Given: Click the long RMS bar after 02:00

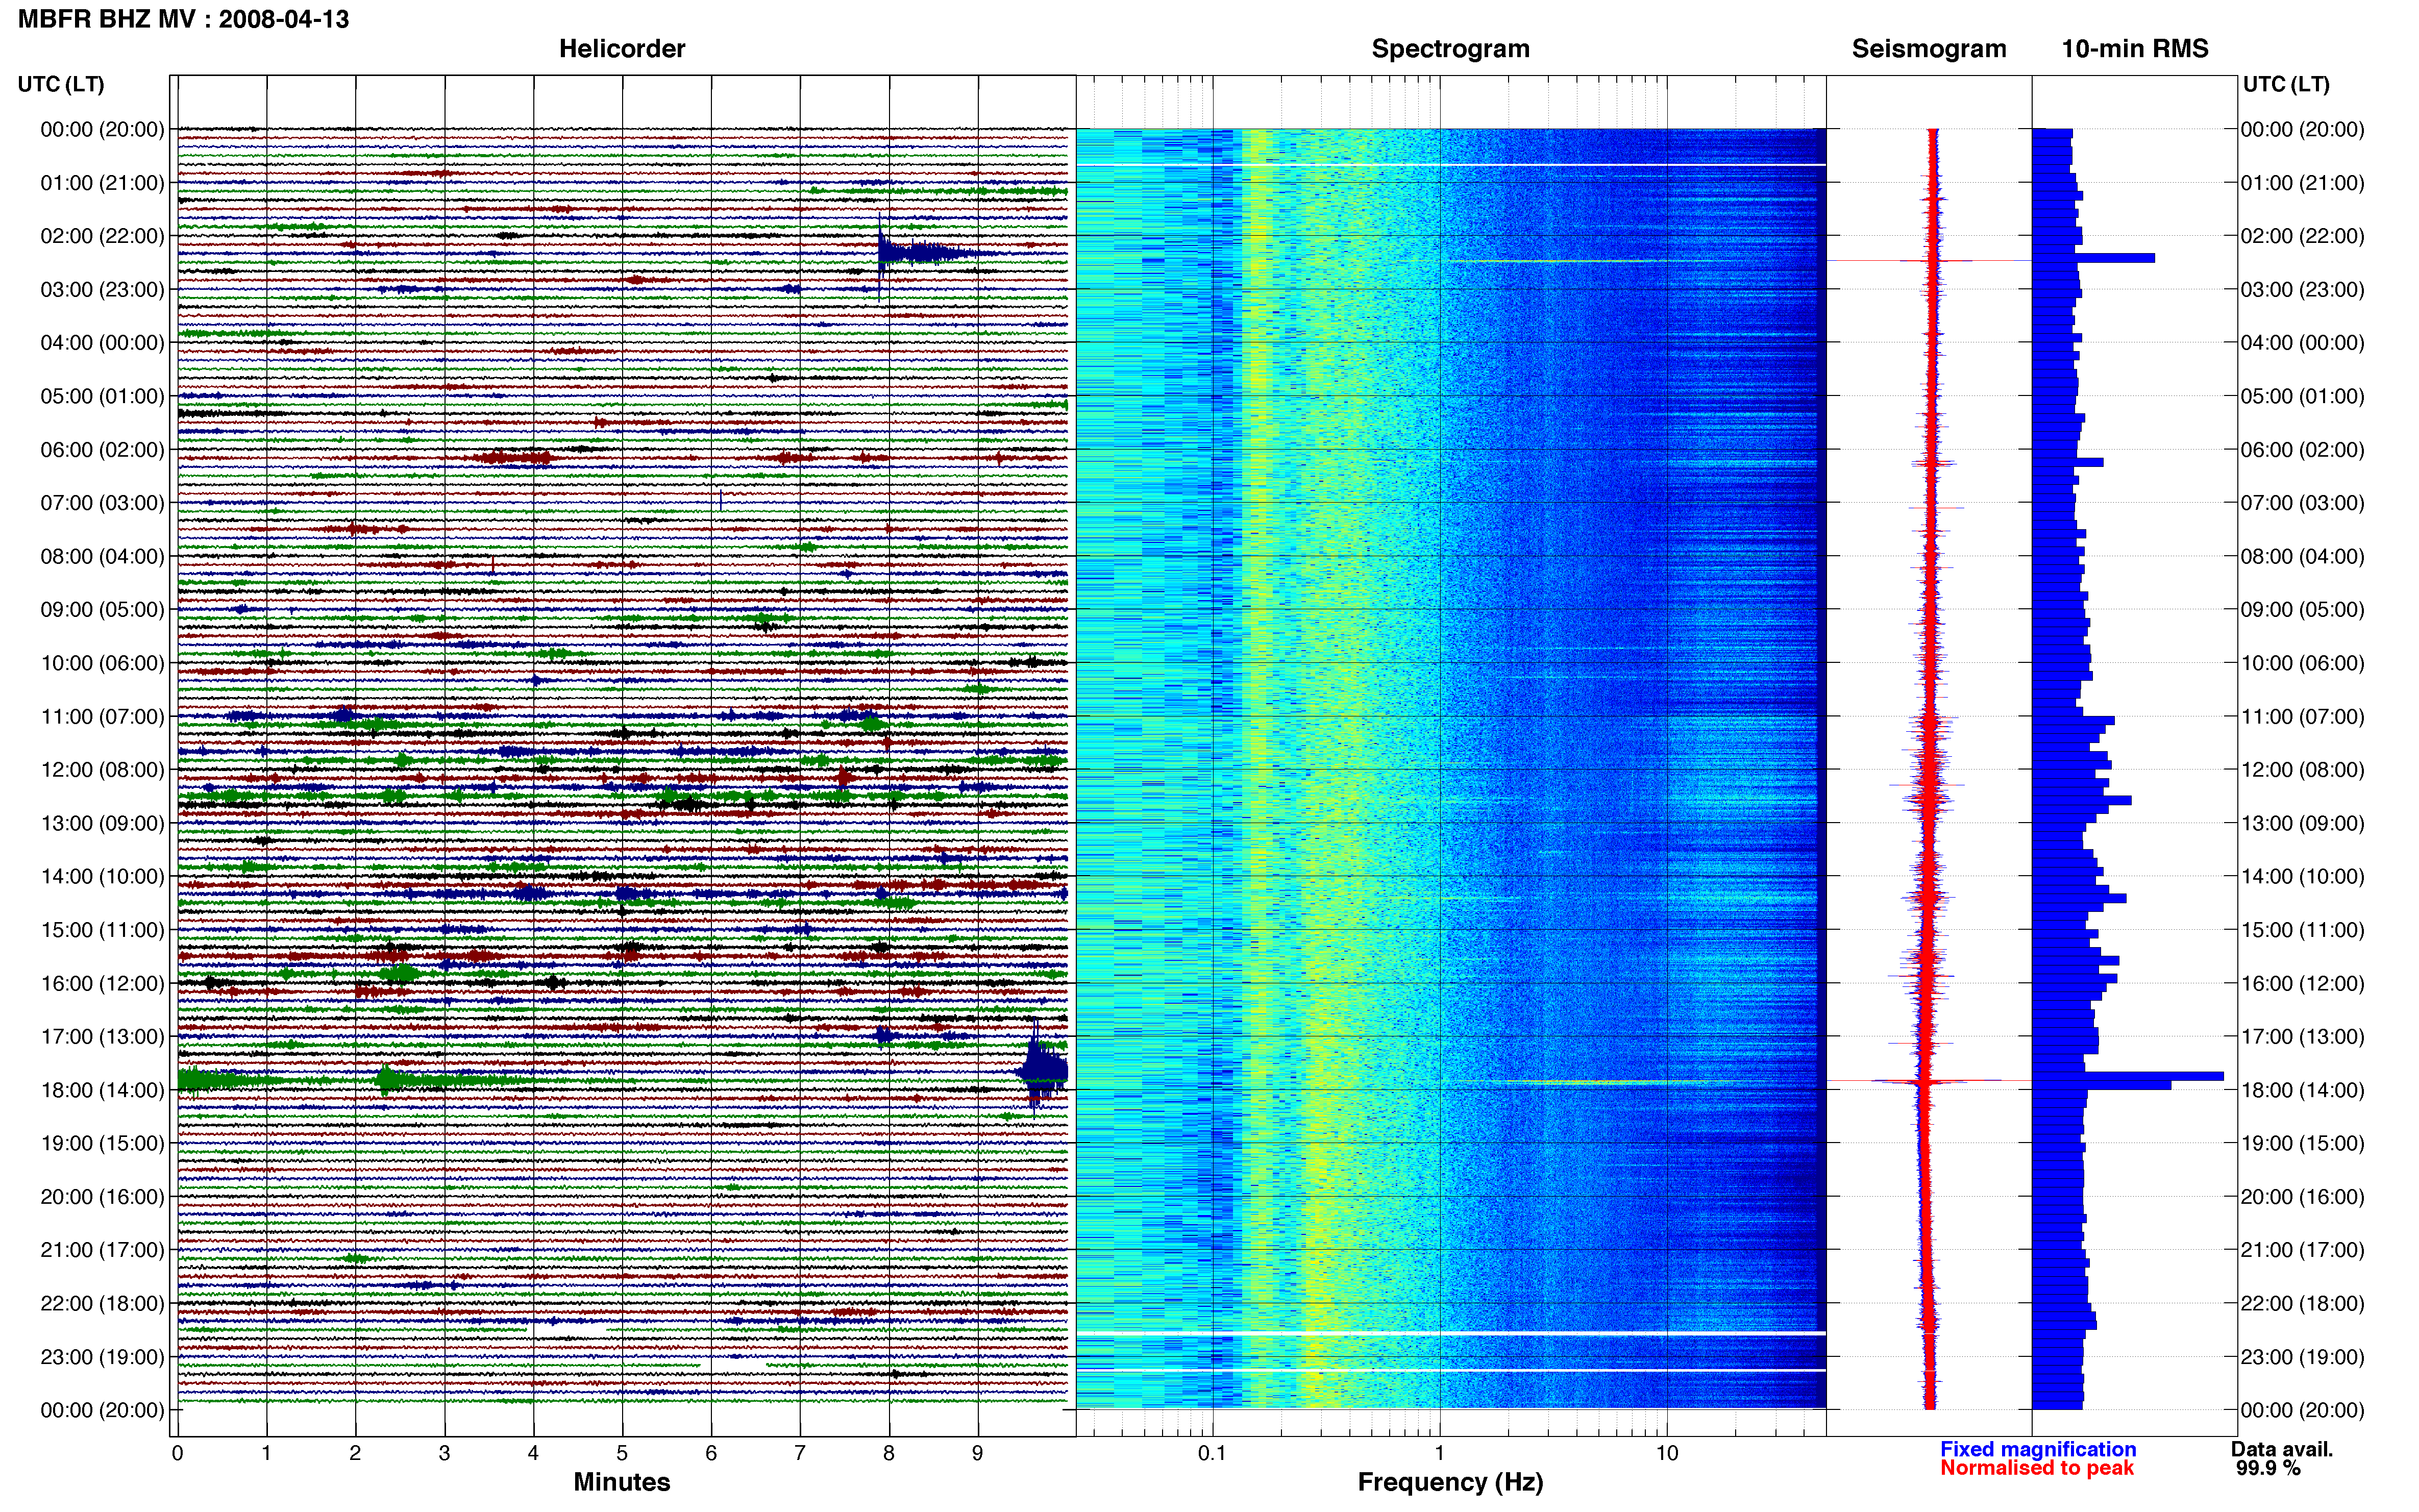Looking at the screenshot, I should (2093, 258).
